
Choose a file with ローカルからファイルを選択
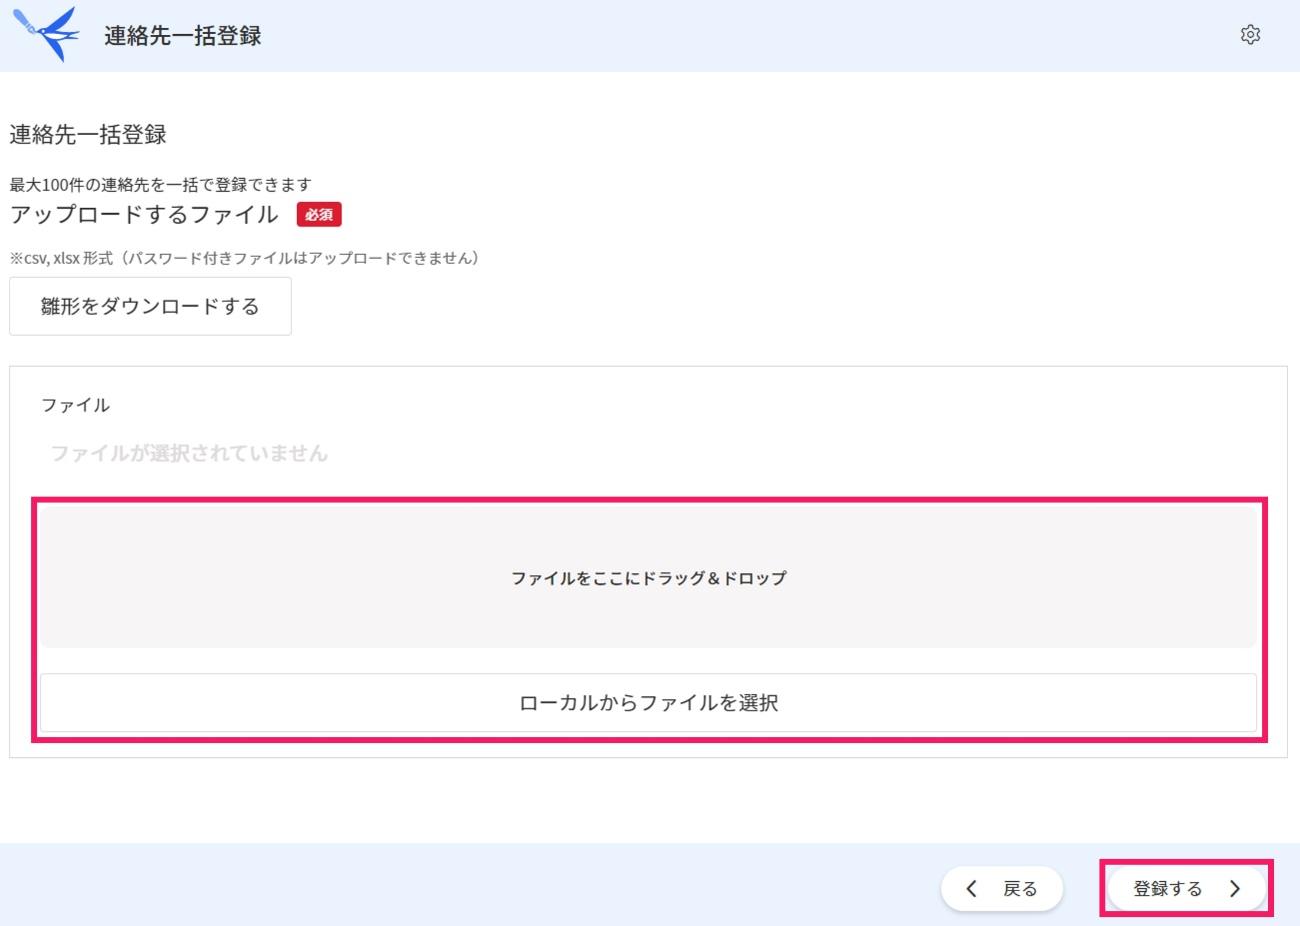point(648,703)
